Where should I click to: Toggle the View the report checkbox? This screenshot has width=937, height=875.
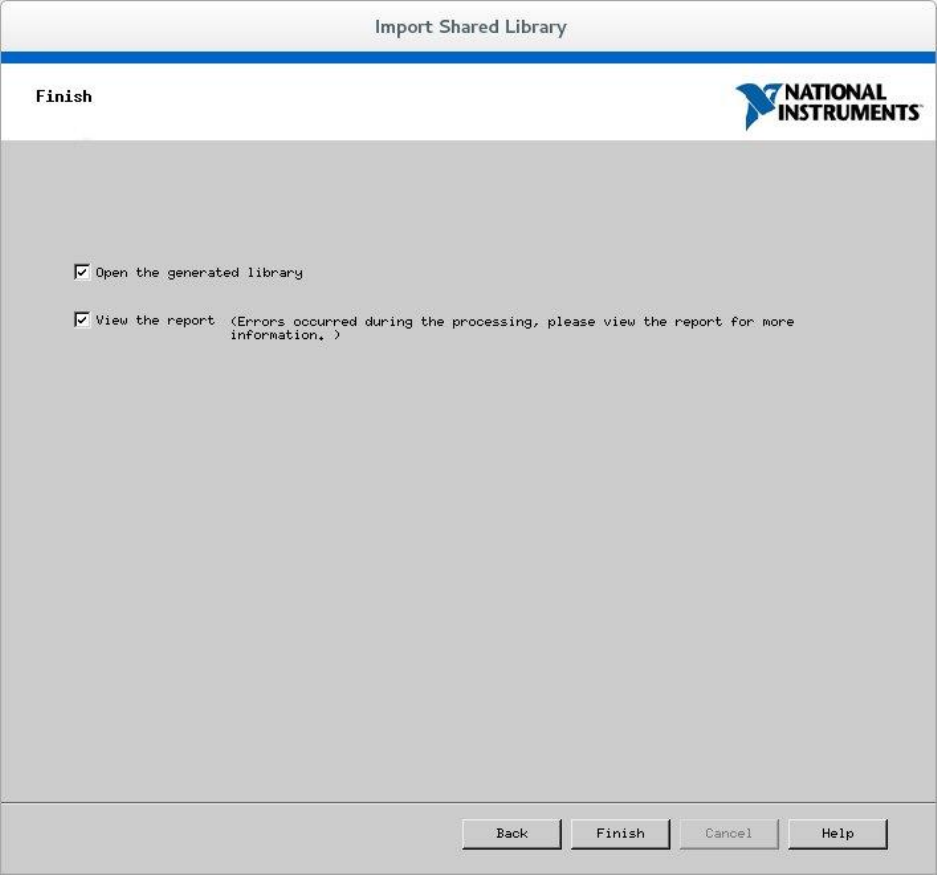pyautogui.click(x=82, y=320)
